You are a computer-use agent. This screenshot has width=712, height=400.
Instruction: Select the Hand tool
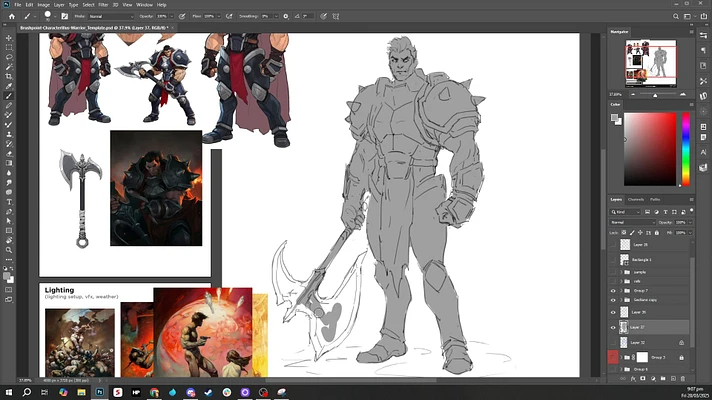(9, 240)
